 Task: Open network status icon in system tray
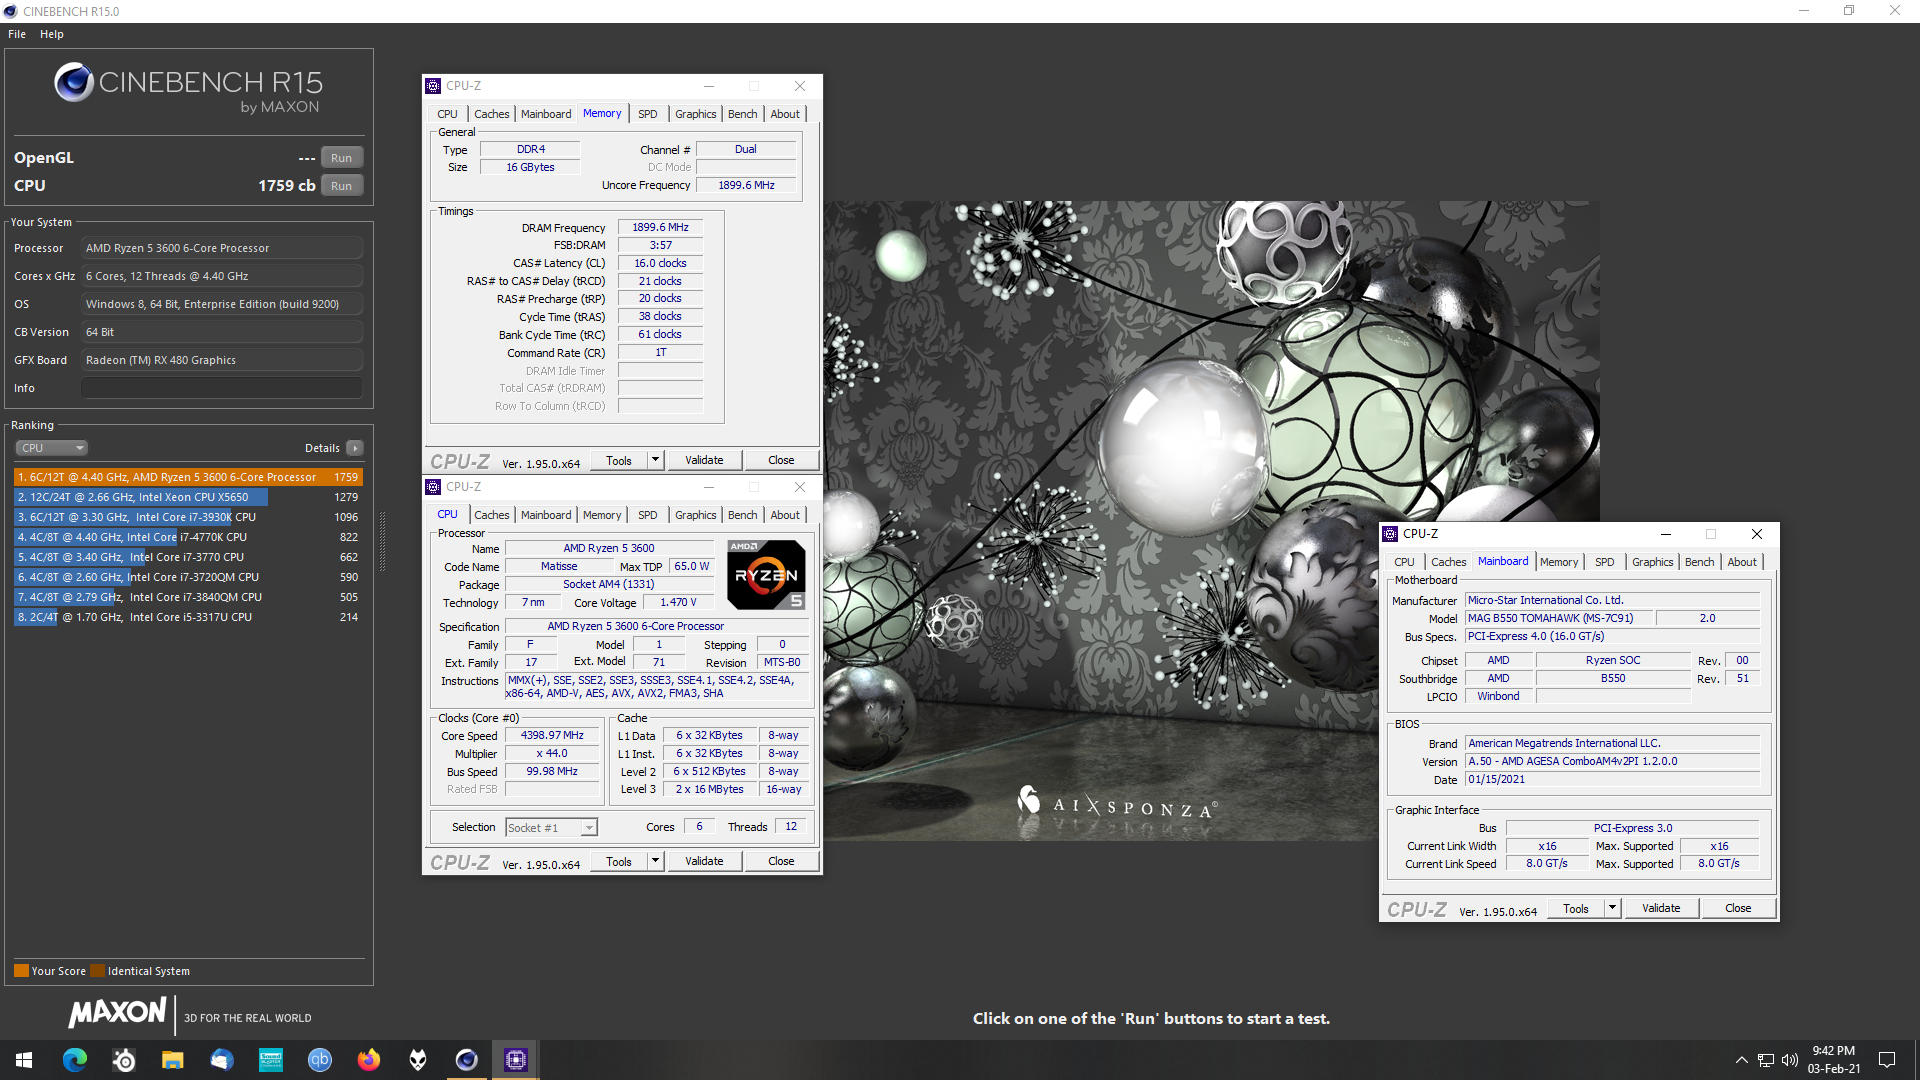1766,1060
